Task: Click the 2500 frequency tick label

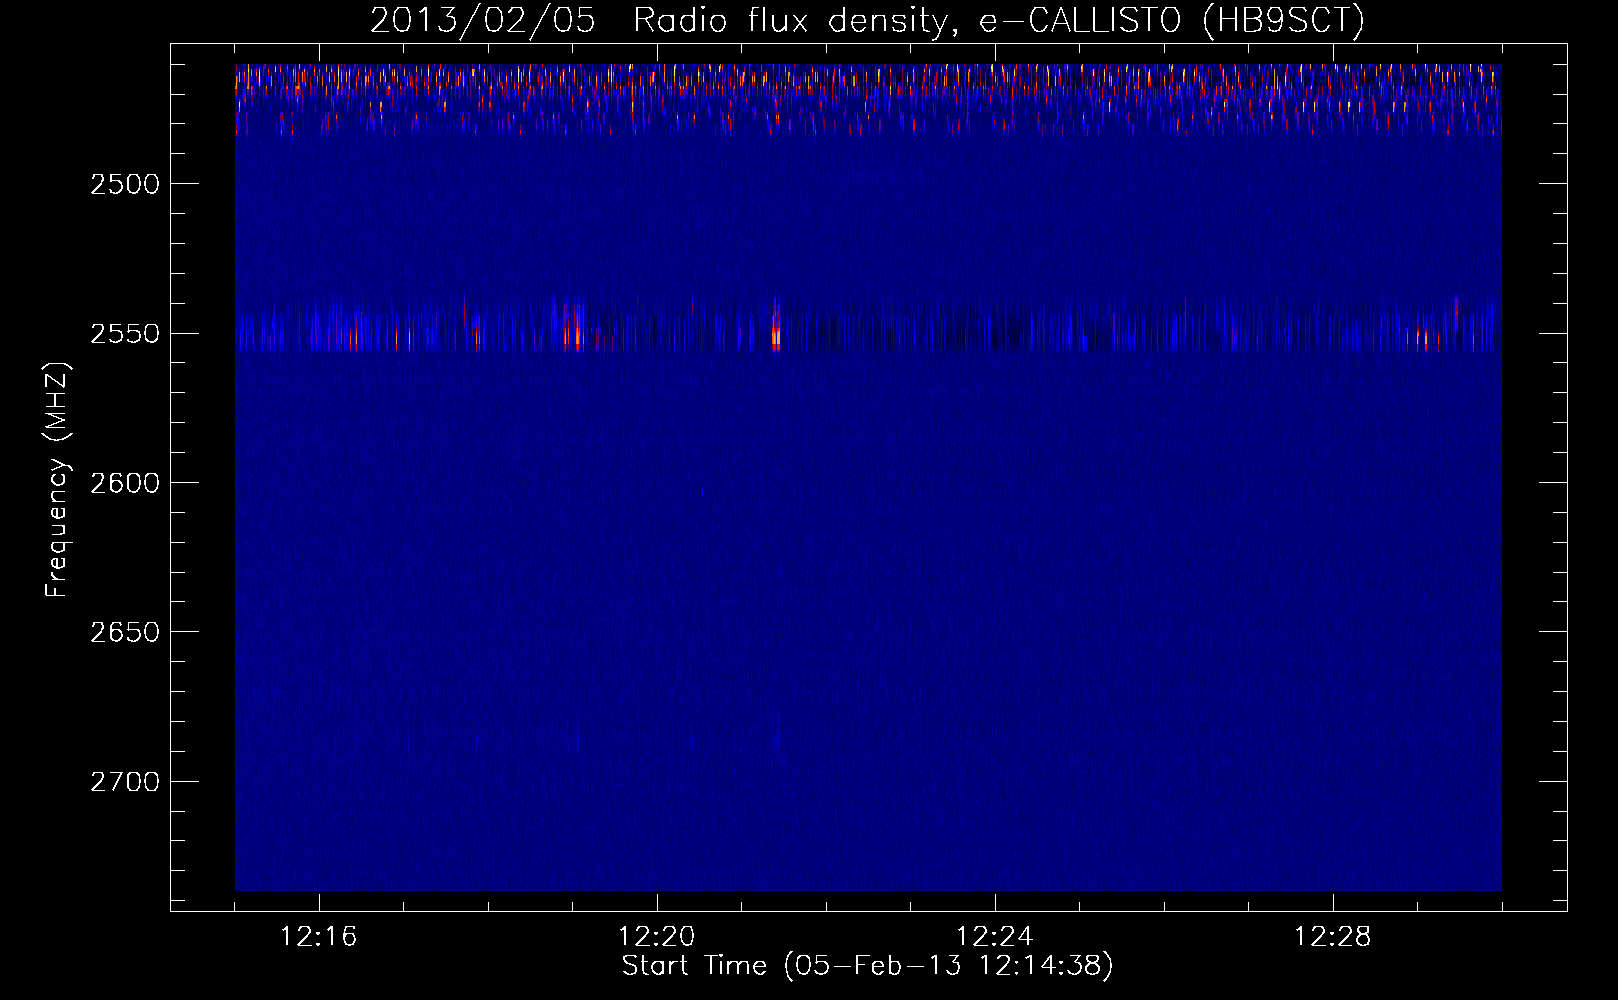Action: [x=126, y=184]
